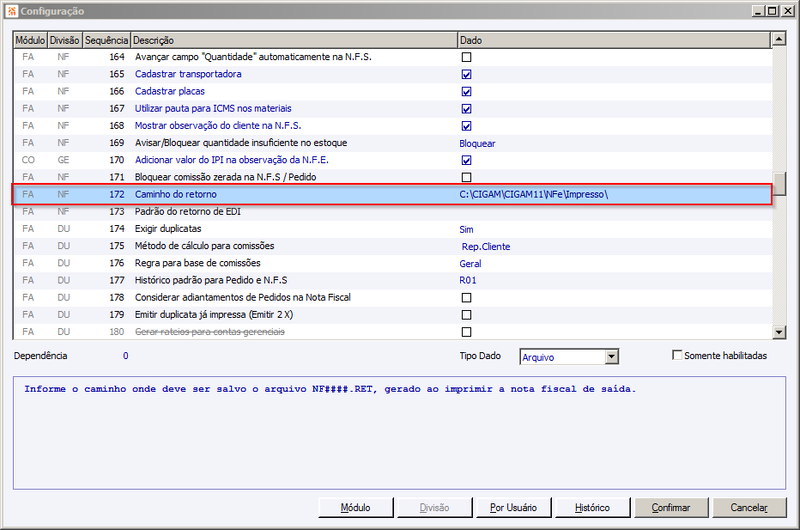Viewport: 800px width, 530px height.
Task: Toggle the Utilizar pauta para ICMS checkbox
Action: coord(466,109)
